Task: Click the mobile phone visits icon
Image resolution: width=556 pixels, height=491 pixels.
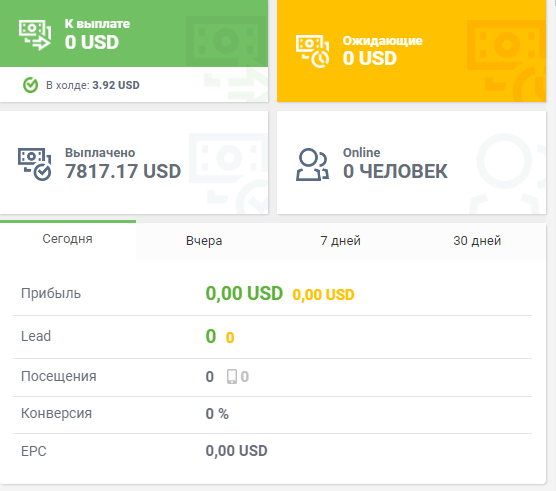Action: coord(232,376)
